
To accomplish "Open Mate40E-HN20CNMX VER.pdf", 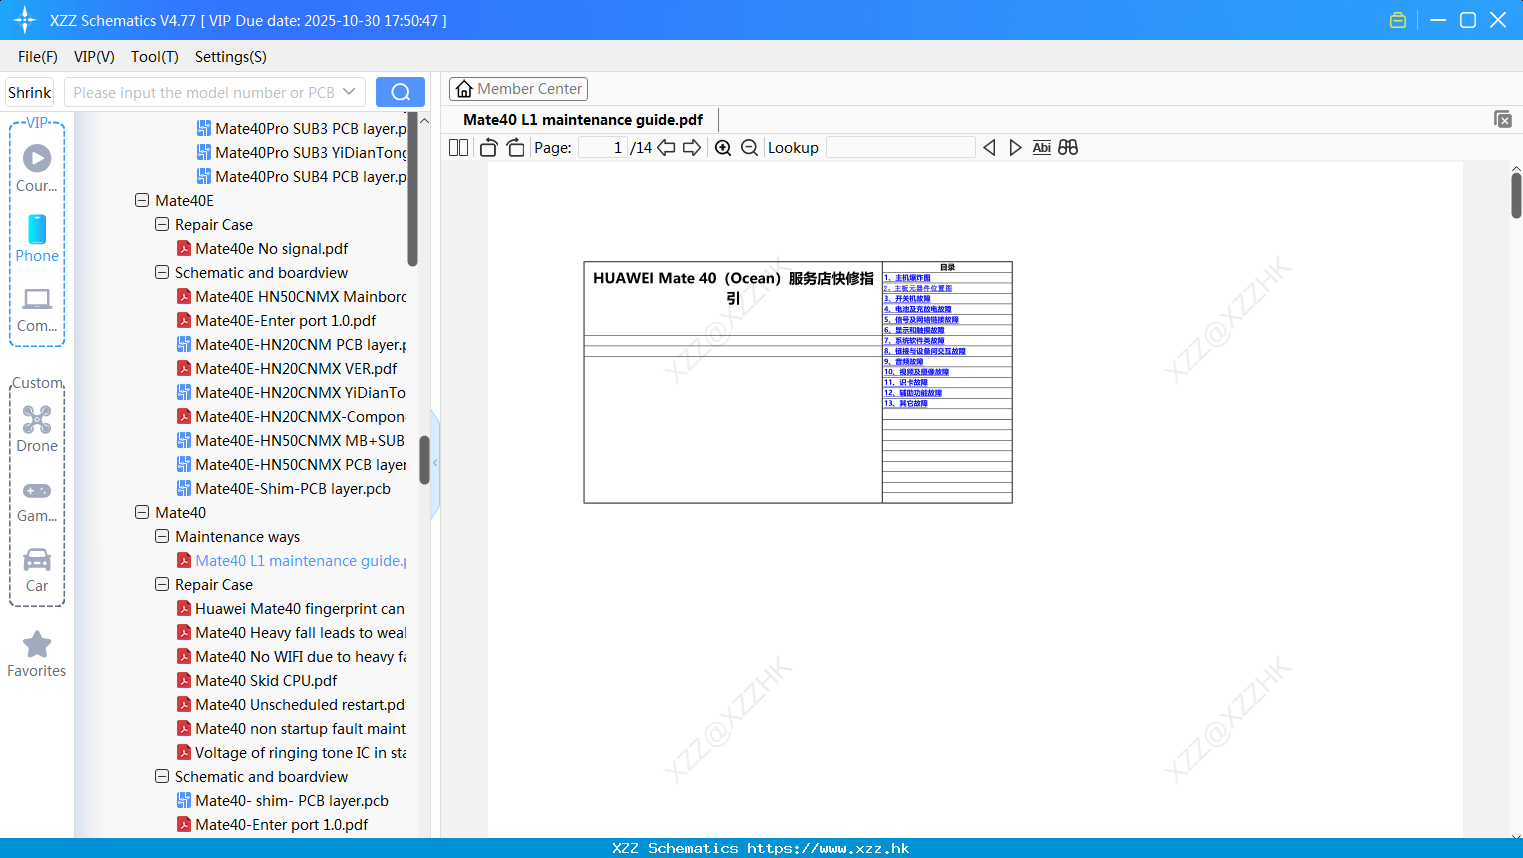I will 296,369.
